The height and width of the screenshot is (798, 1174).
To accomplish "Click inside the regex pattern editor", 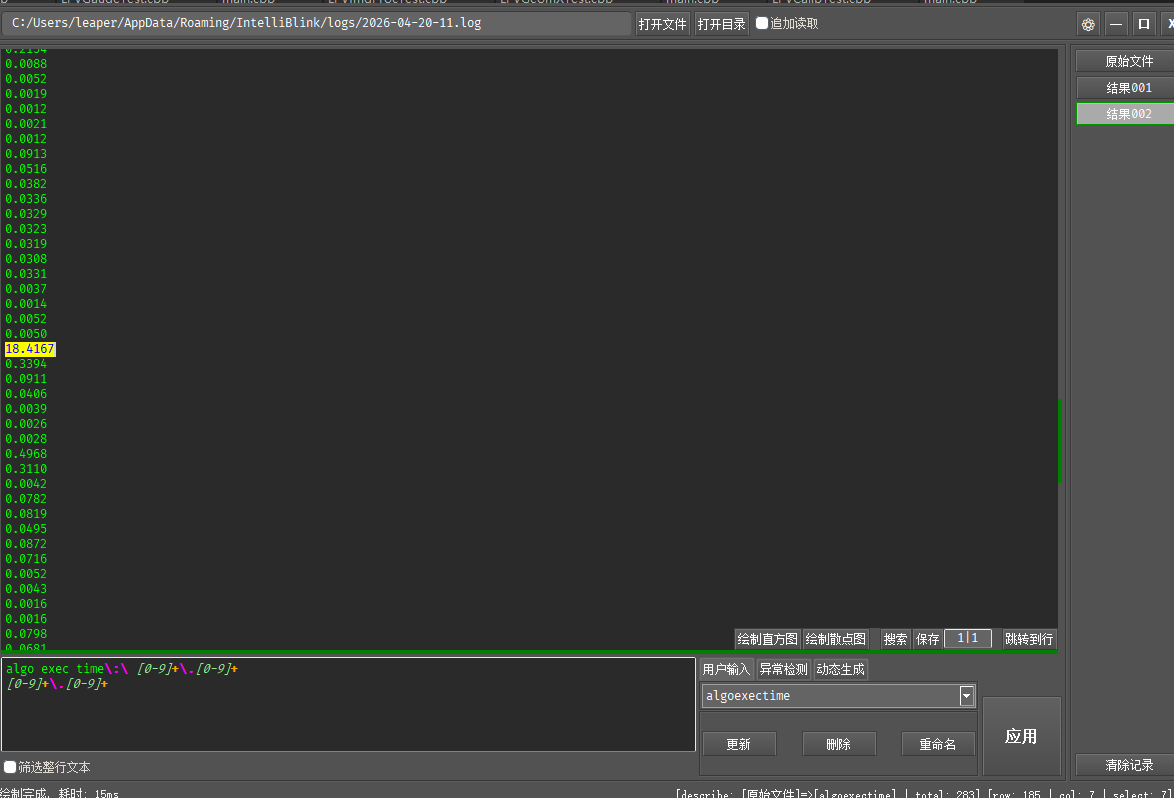I will coord(349,704).
